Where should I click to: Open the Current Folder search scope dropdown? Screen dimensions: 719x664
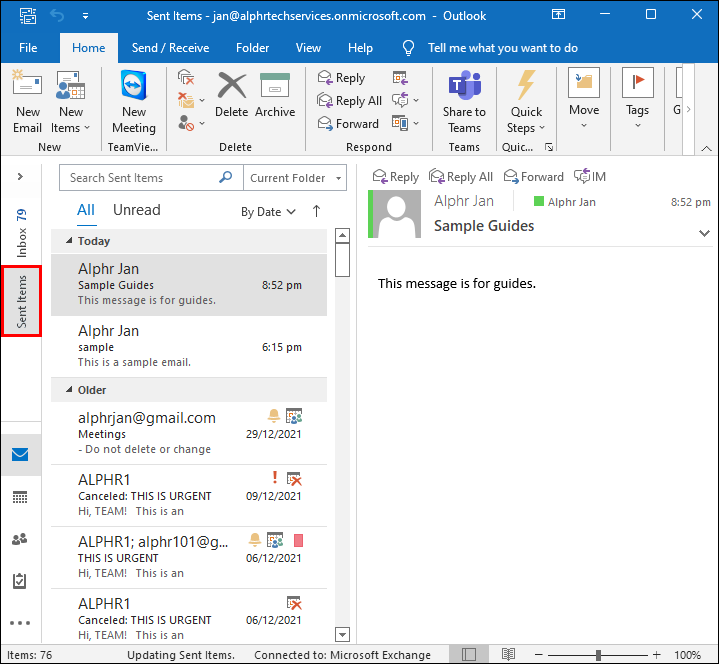point(294,178)
